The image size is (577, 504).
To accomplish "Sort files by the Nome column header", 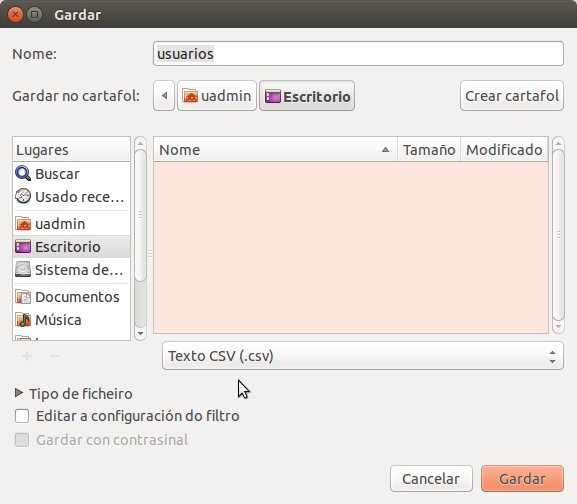I will 275,149.
